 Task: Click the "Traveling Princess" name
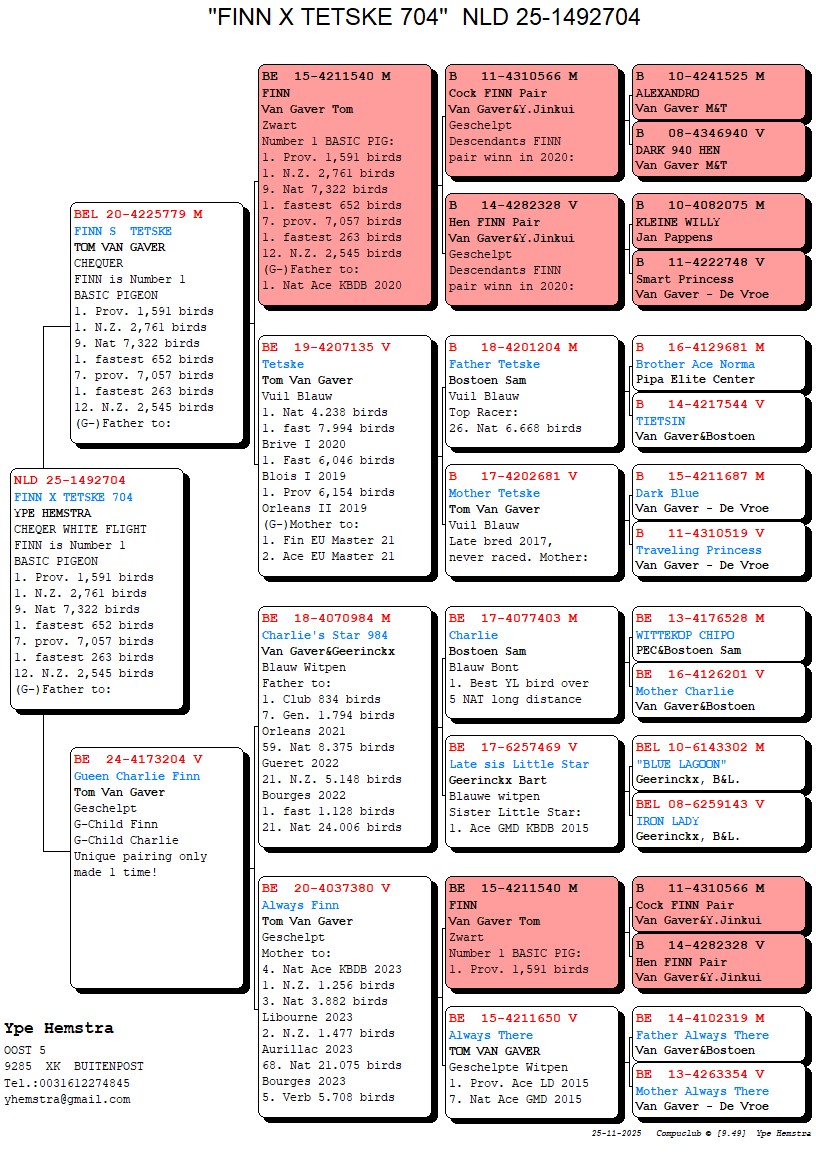point(698,550)
